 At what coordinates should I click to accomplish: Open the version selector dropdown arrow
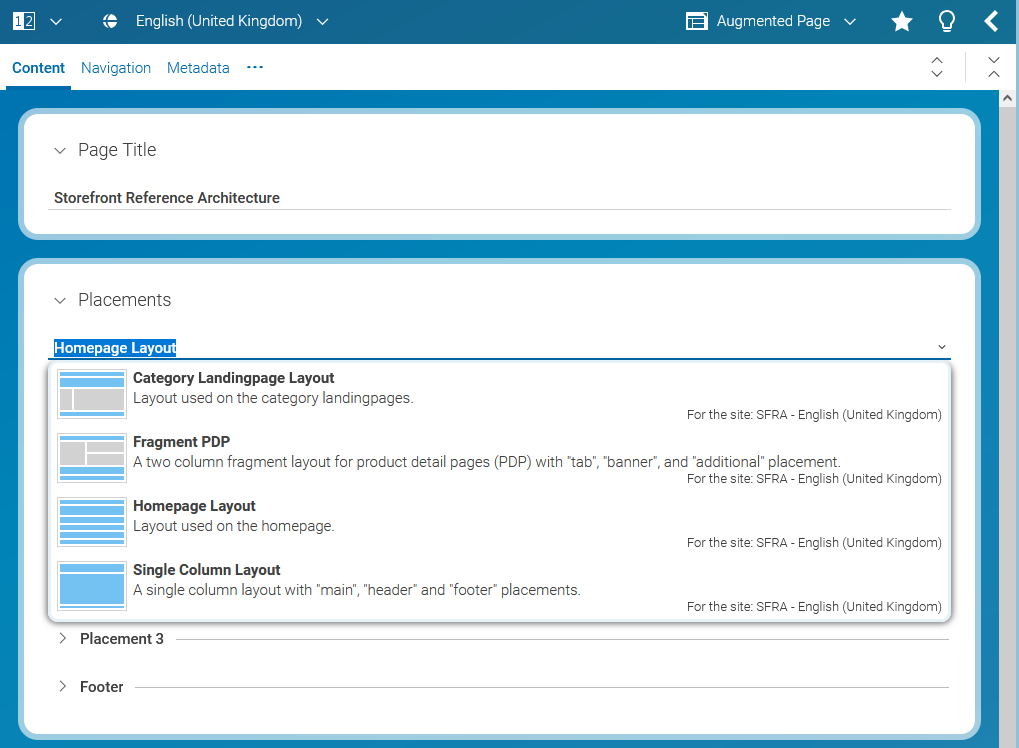tap(55, 21)
